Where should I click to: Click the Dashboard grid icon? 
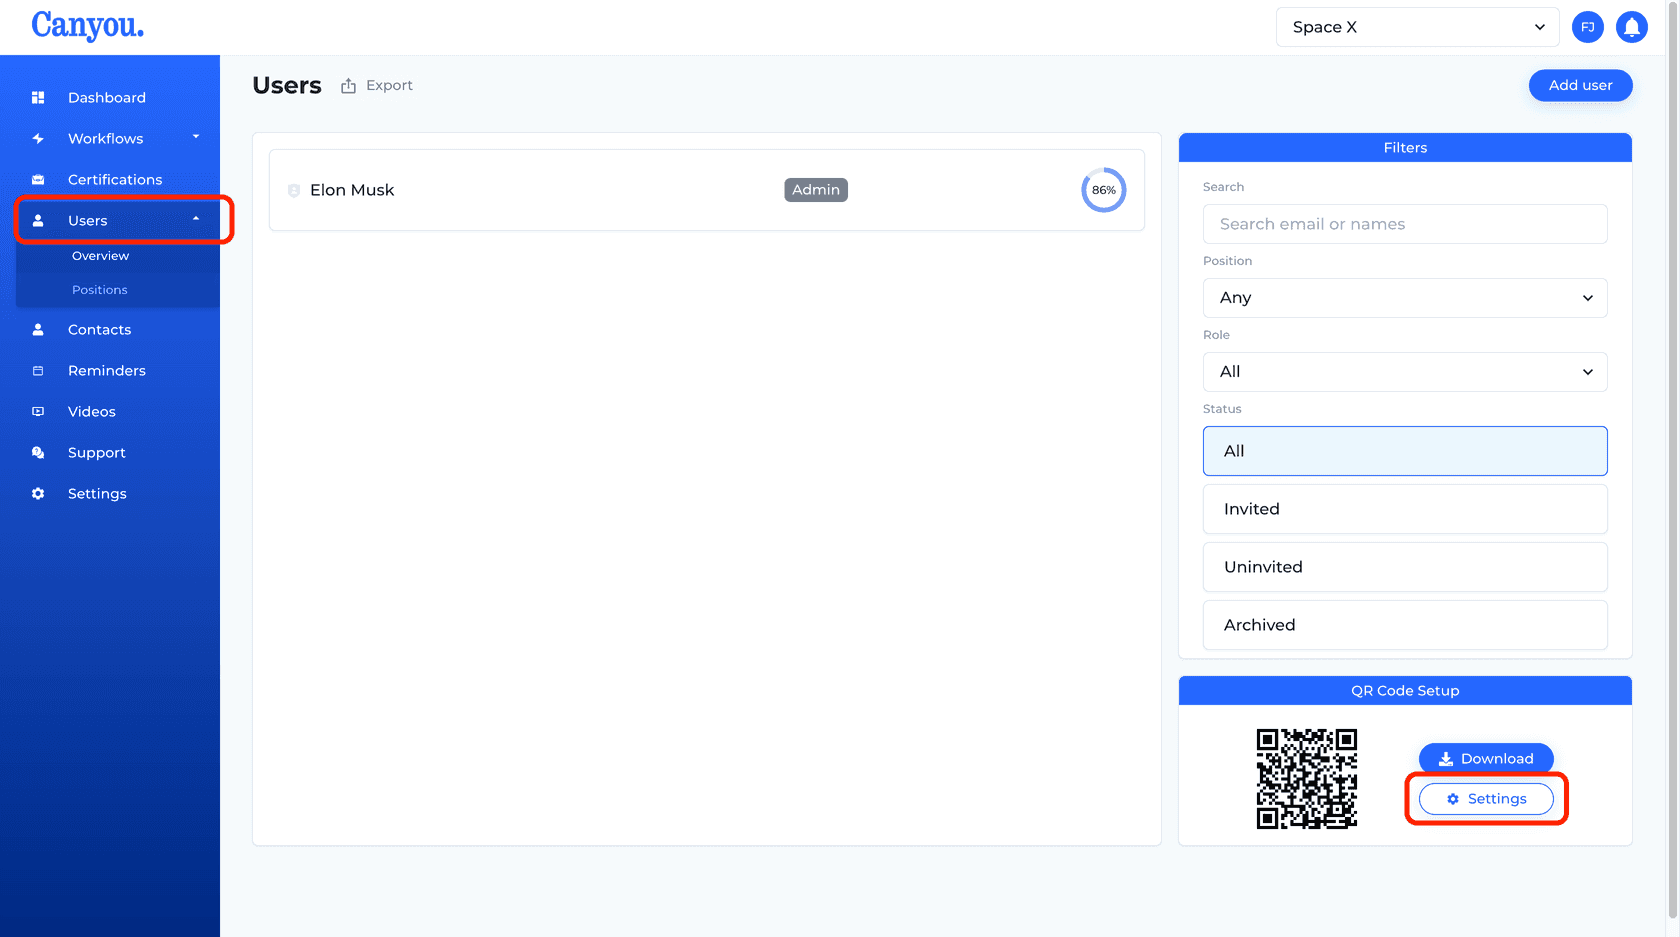click(38, 98)
